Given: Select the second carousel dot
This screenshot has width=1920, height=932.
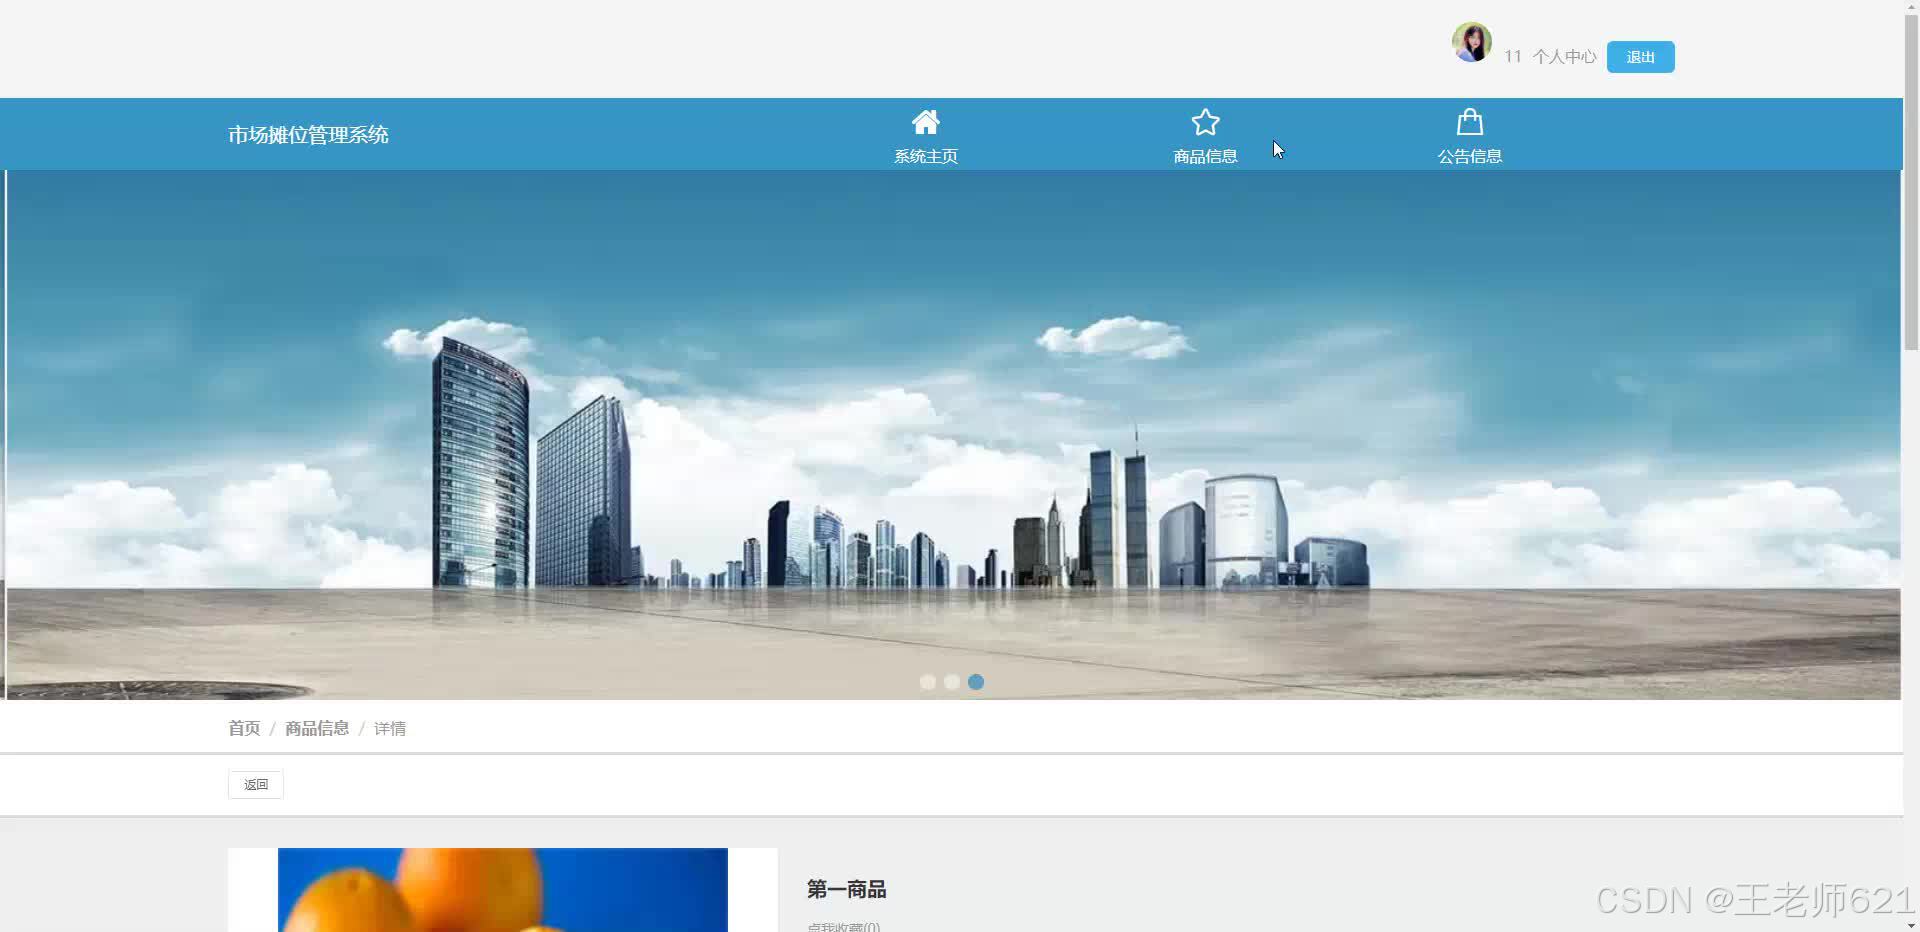Looking at the screenshot, I should 951,682.
